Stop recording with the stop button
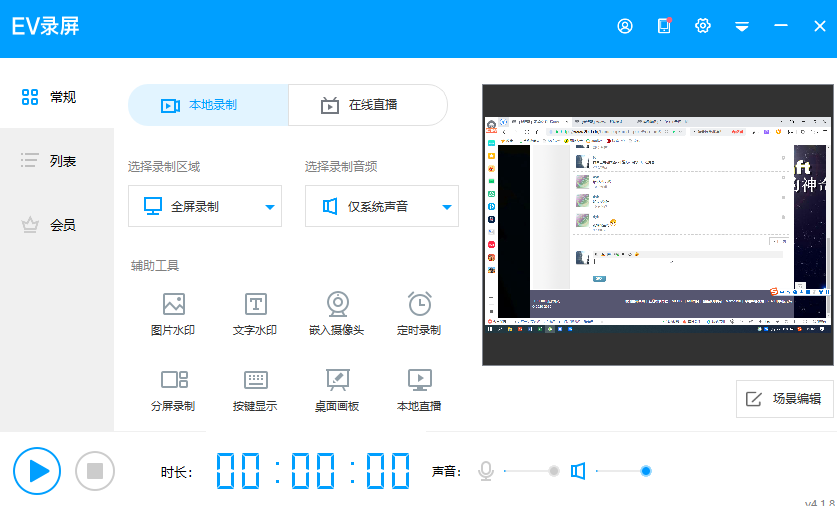 [x=95, y=471]
